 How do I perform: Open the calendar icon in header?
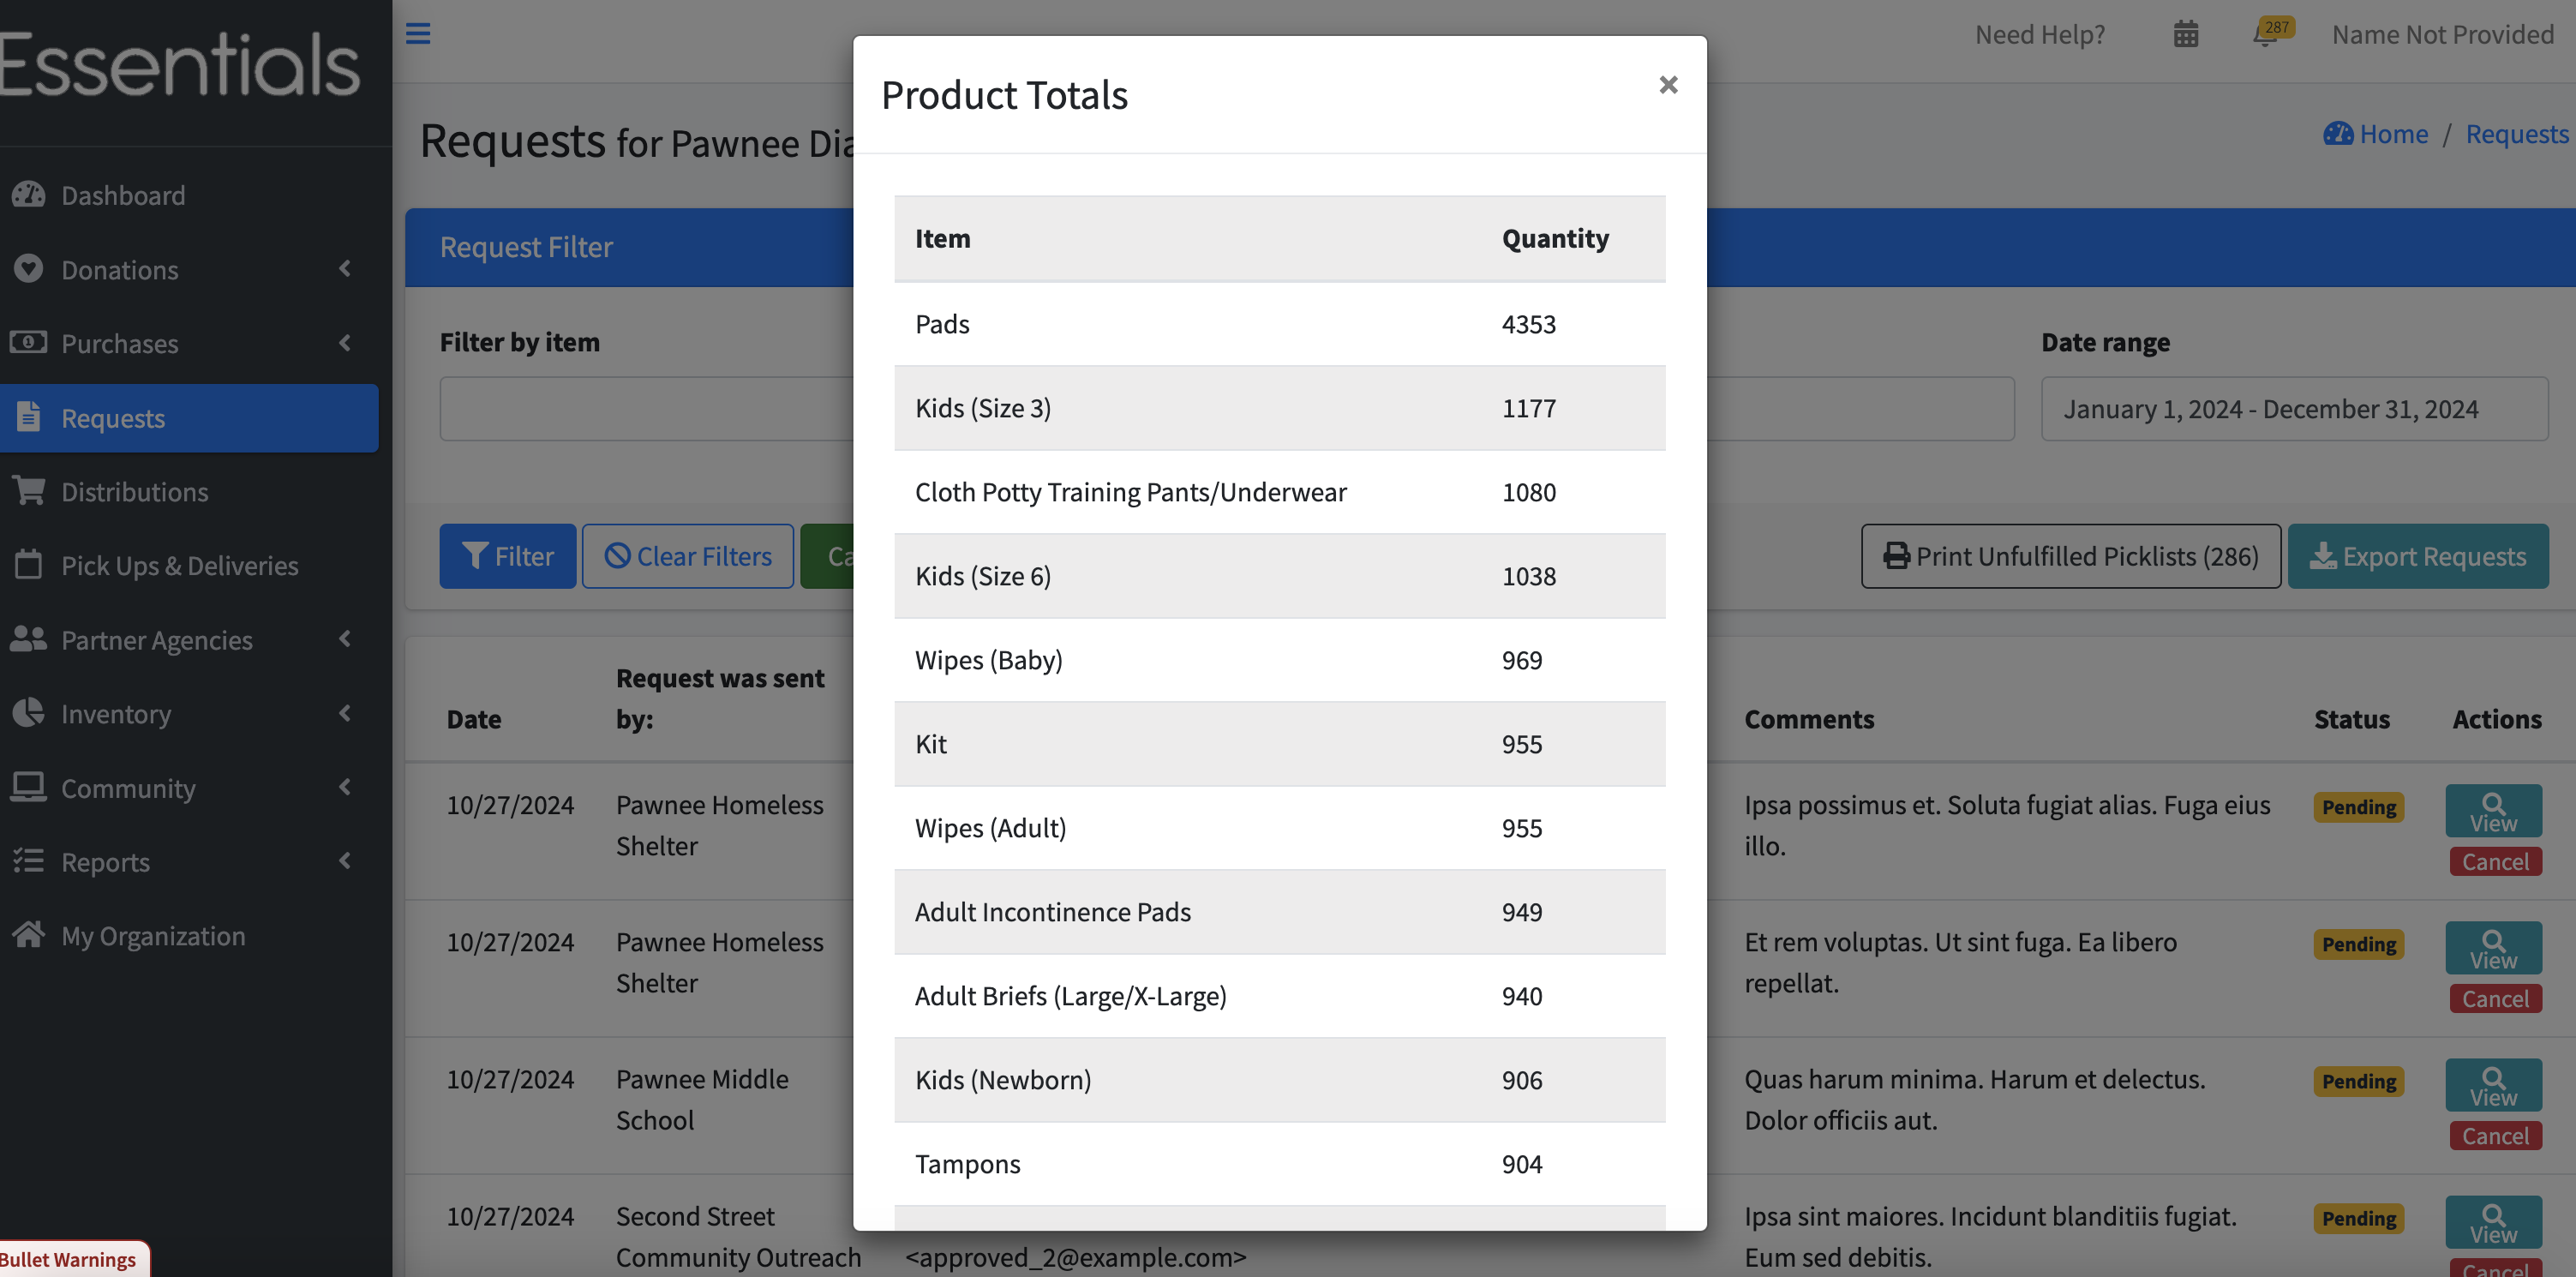tap(2186, 35)
